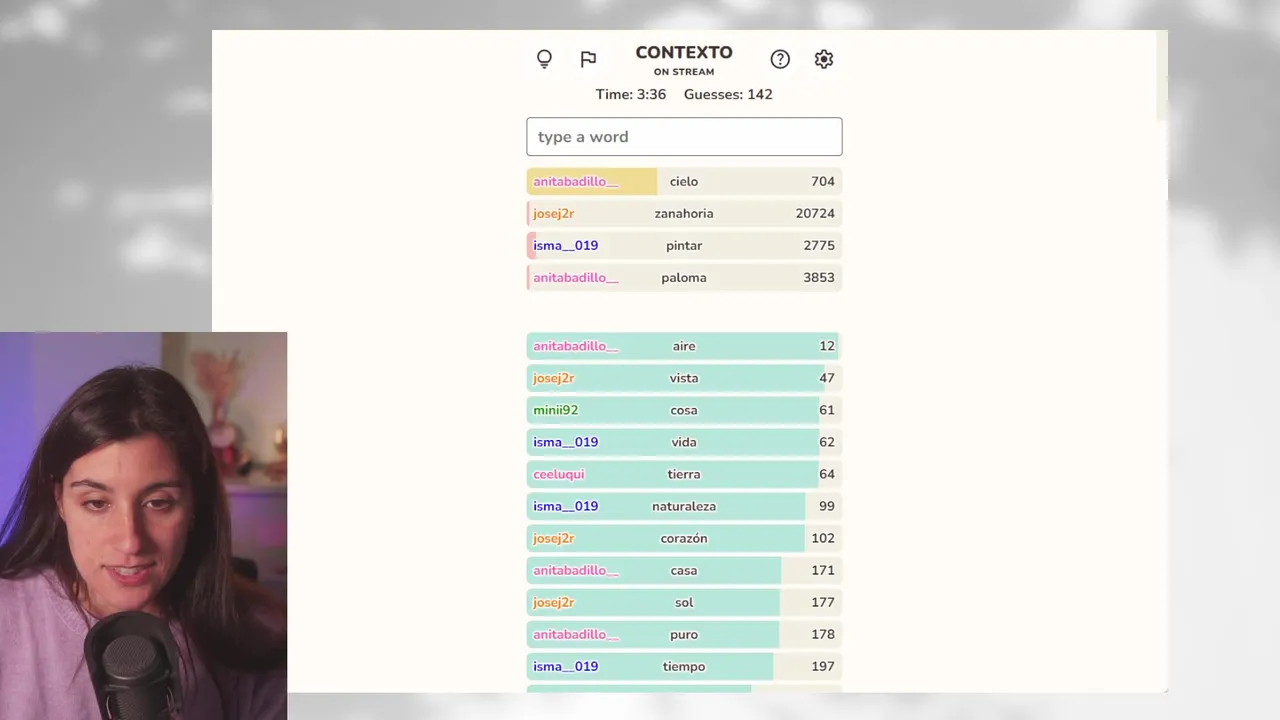This screenshot has height=720, width=1280.
Task: Open the settings gear icon
Action: point(824,59)
